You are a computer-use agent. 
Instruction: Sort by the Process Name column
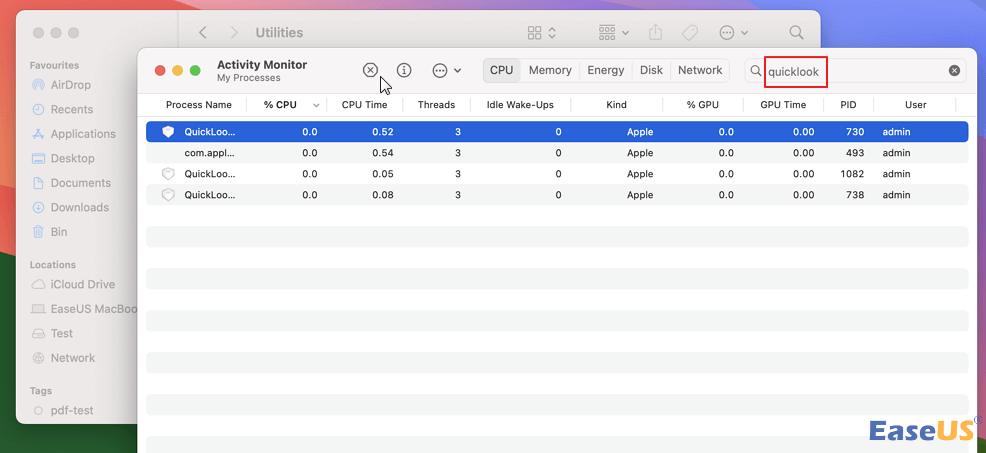[198, 105]
